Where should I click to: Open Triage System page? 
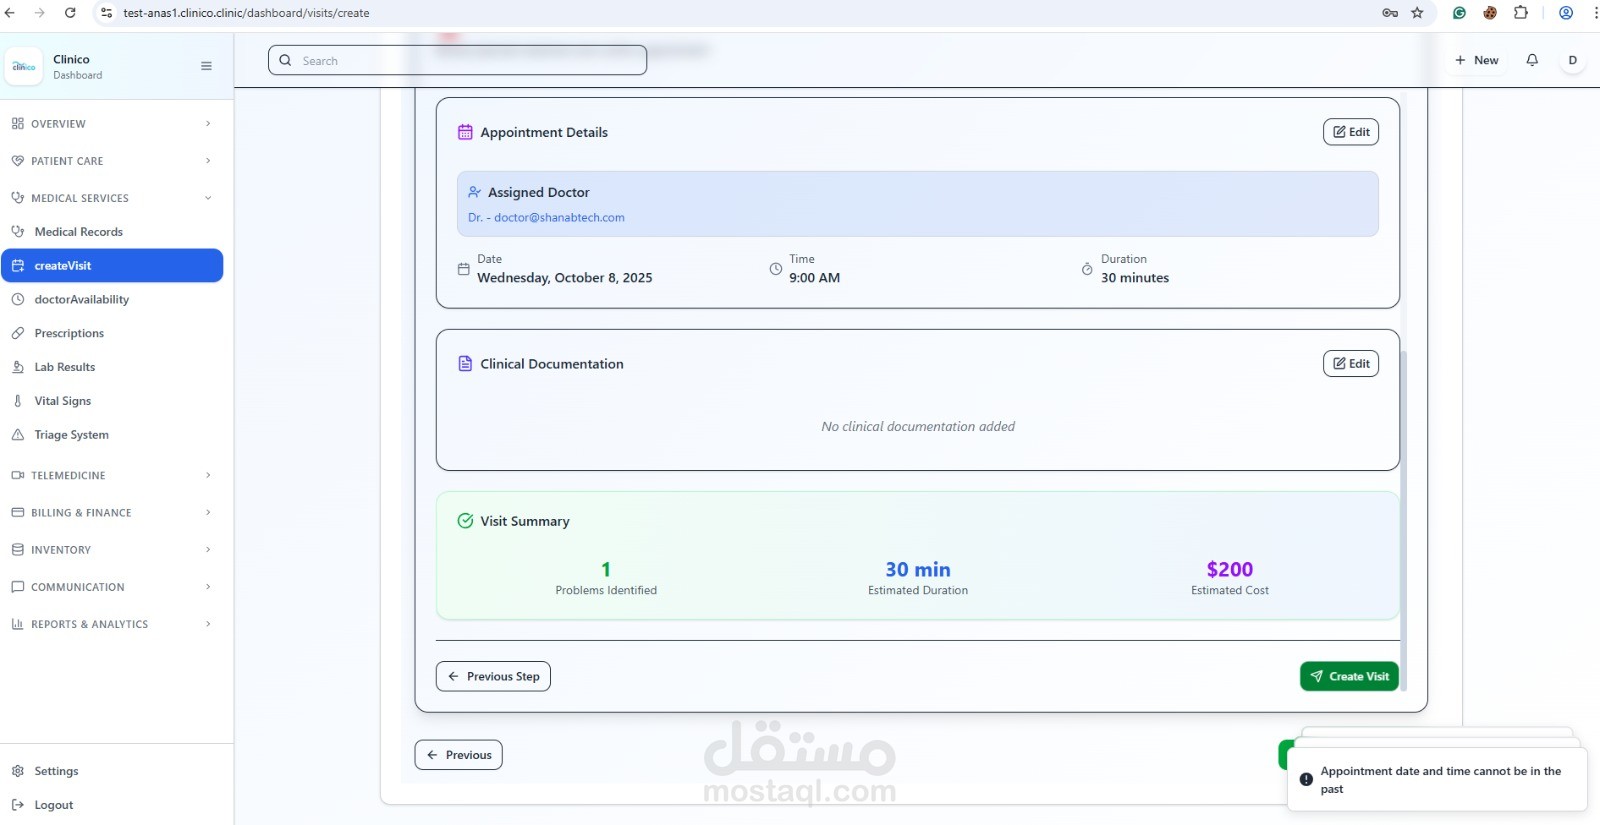click(x=112, y=435)
